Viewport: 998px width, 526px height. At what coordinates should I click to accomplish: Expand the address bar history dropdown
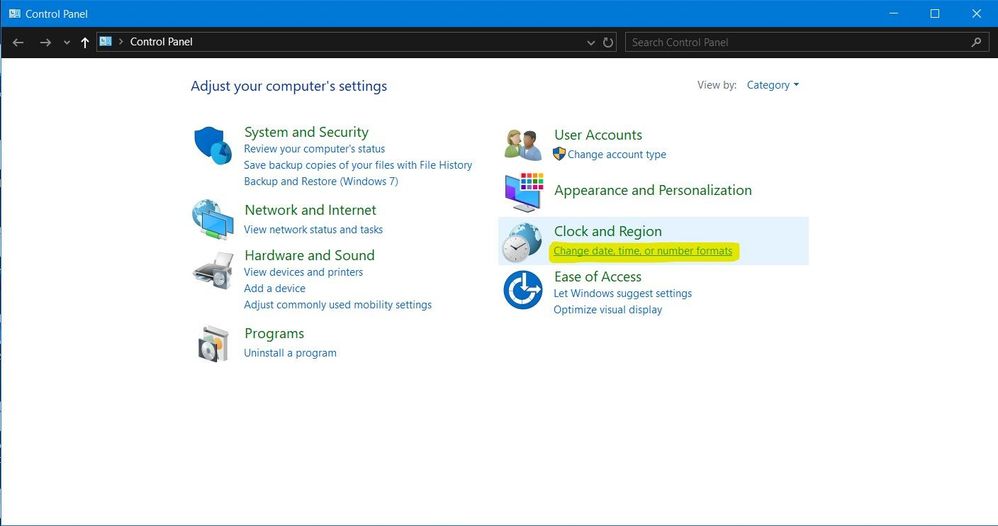pyautogui.click(x=591, y=43)
